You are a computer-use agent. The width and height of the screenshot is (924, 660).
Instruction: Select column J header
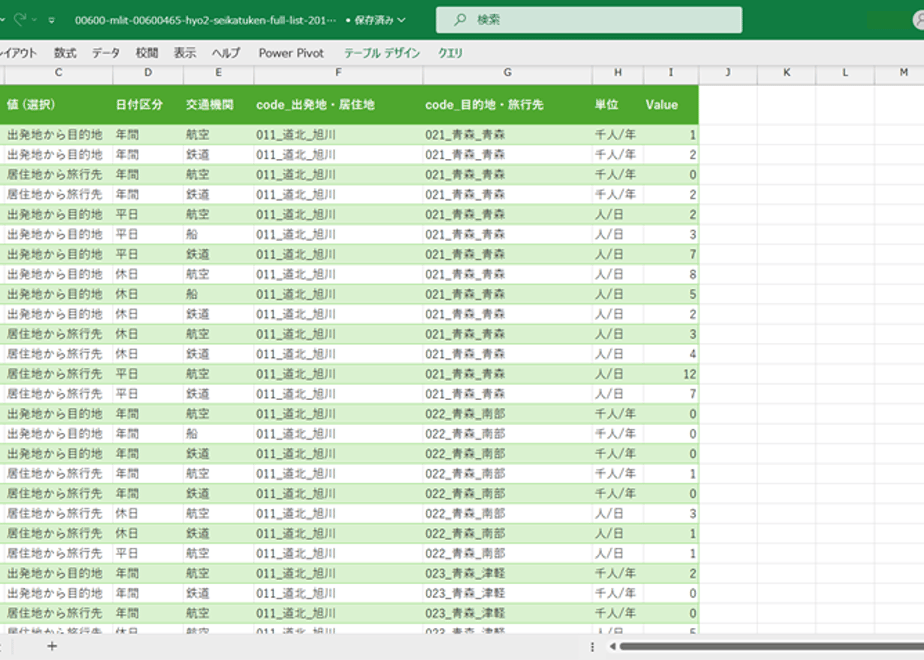coord(728,72)
